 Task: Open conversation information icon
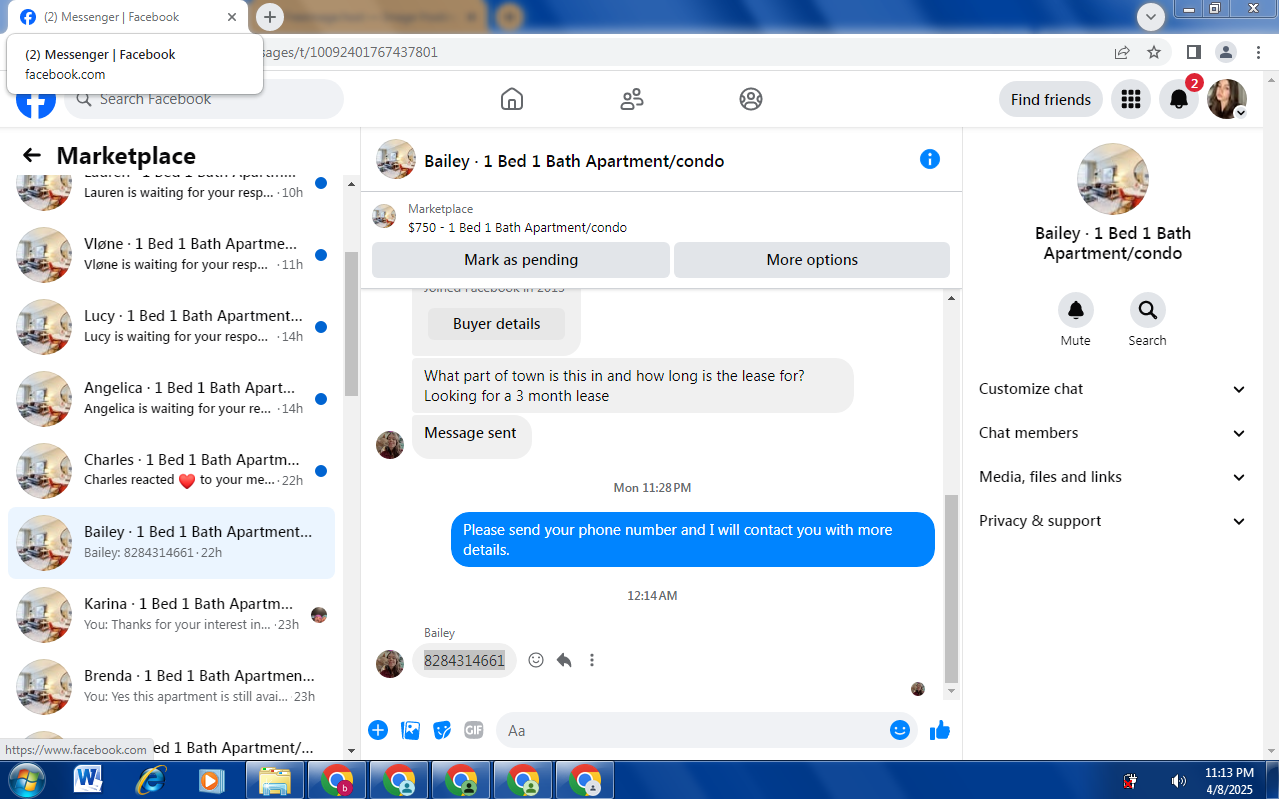(930, 159)
